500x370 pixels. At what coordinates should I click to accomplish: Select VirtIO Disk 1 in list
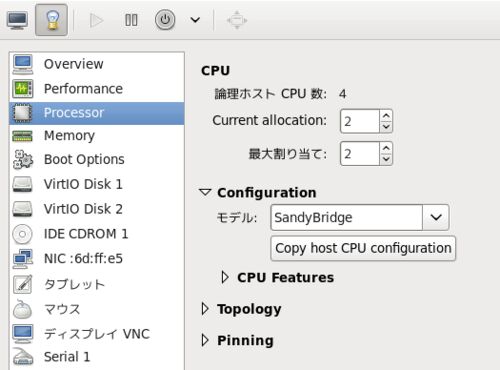click(x=97, y=184)
